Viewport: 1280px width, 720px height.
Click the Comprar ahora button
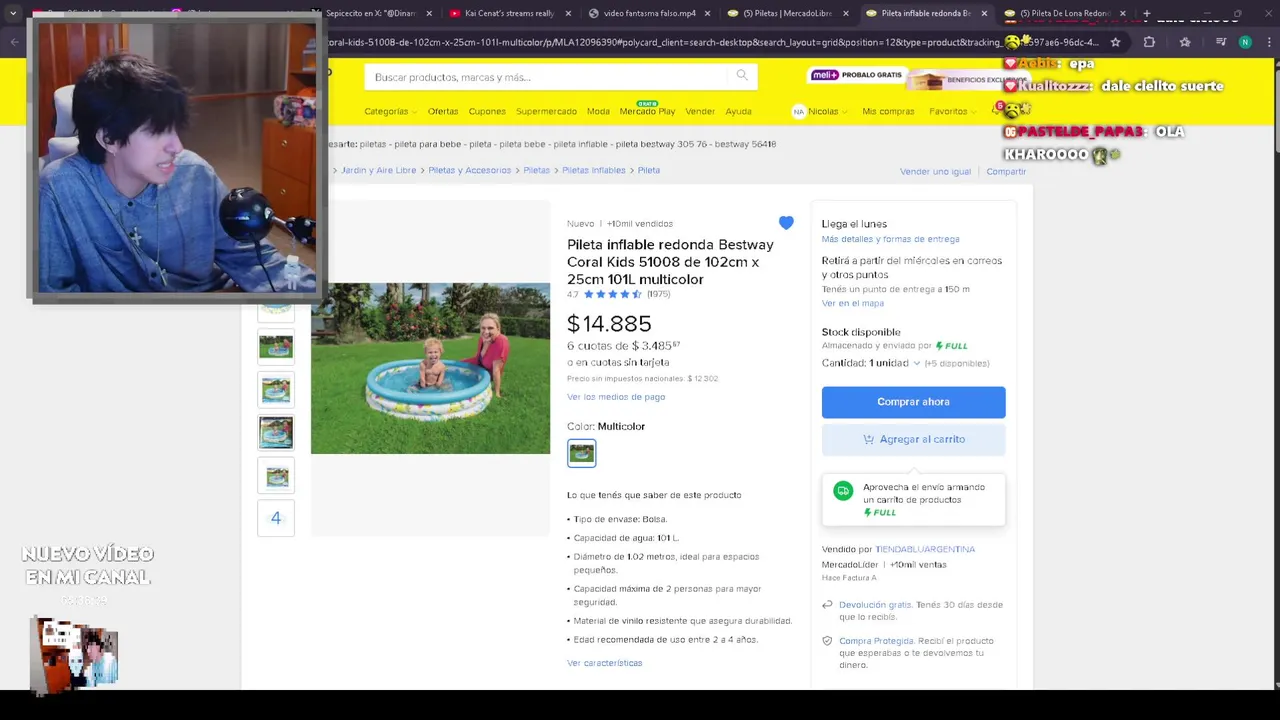(913, 402)
